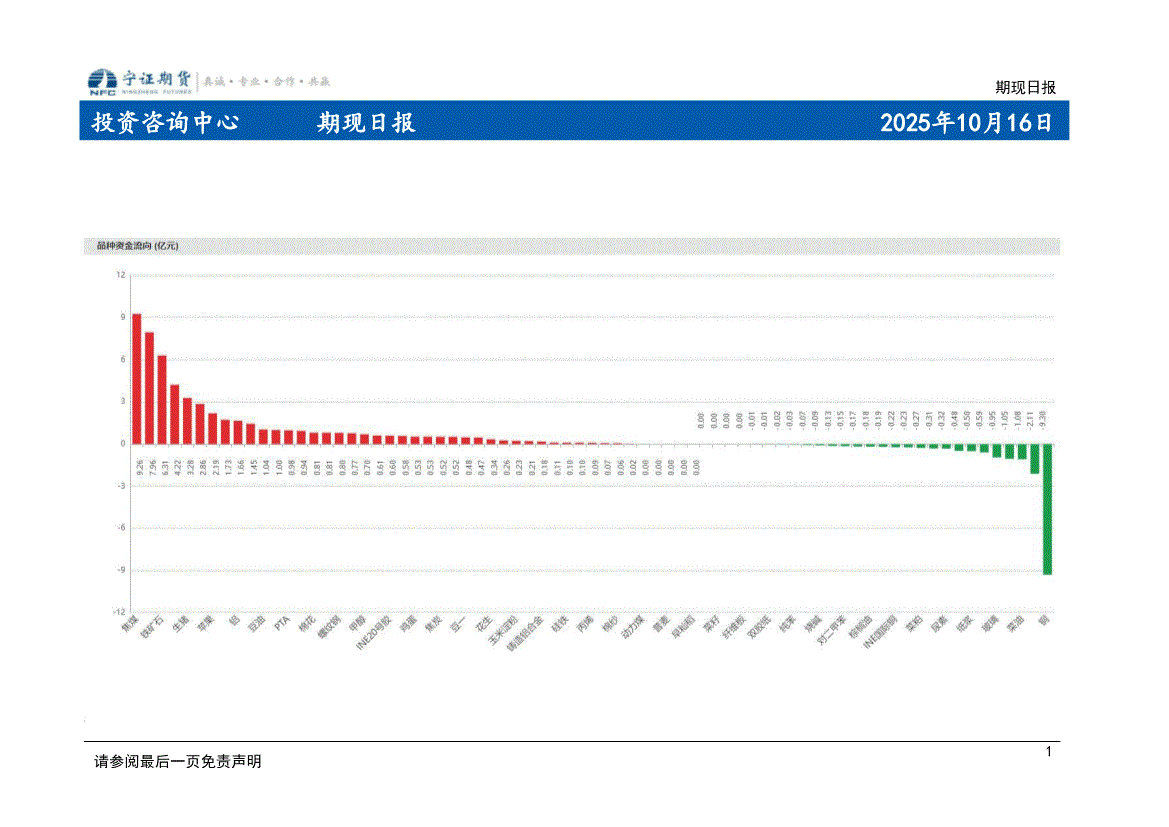Click the PTA x-axis label
The height and width of the screenshot is (827, 1169).
(x=282, y=624)
